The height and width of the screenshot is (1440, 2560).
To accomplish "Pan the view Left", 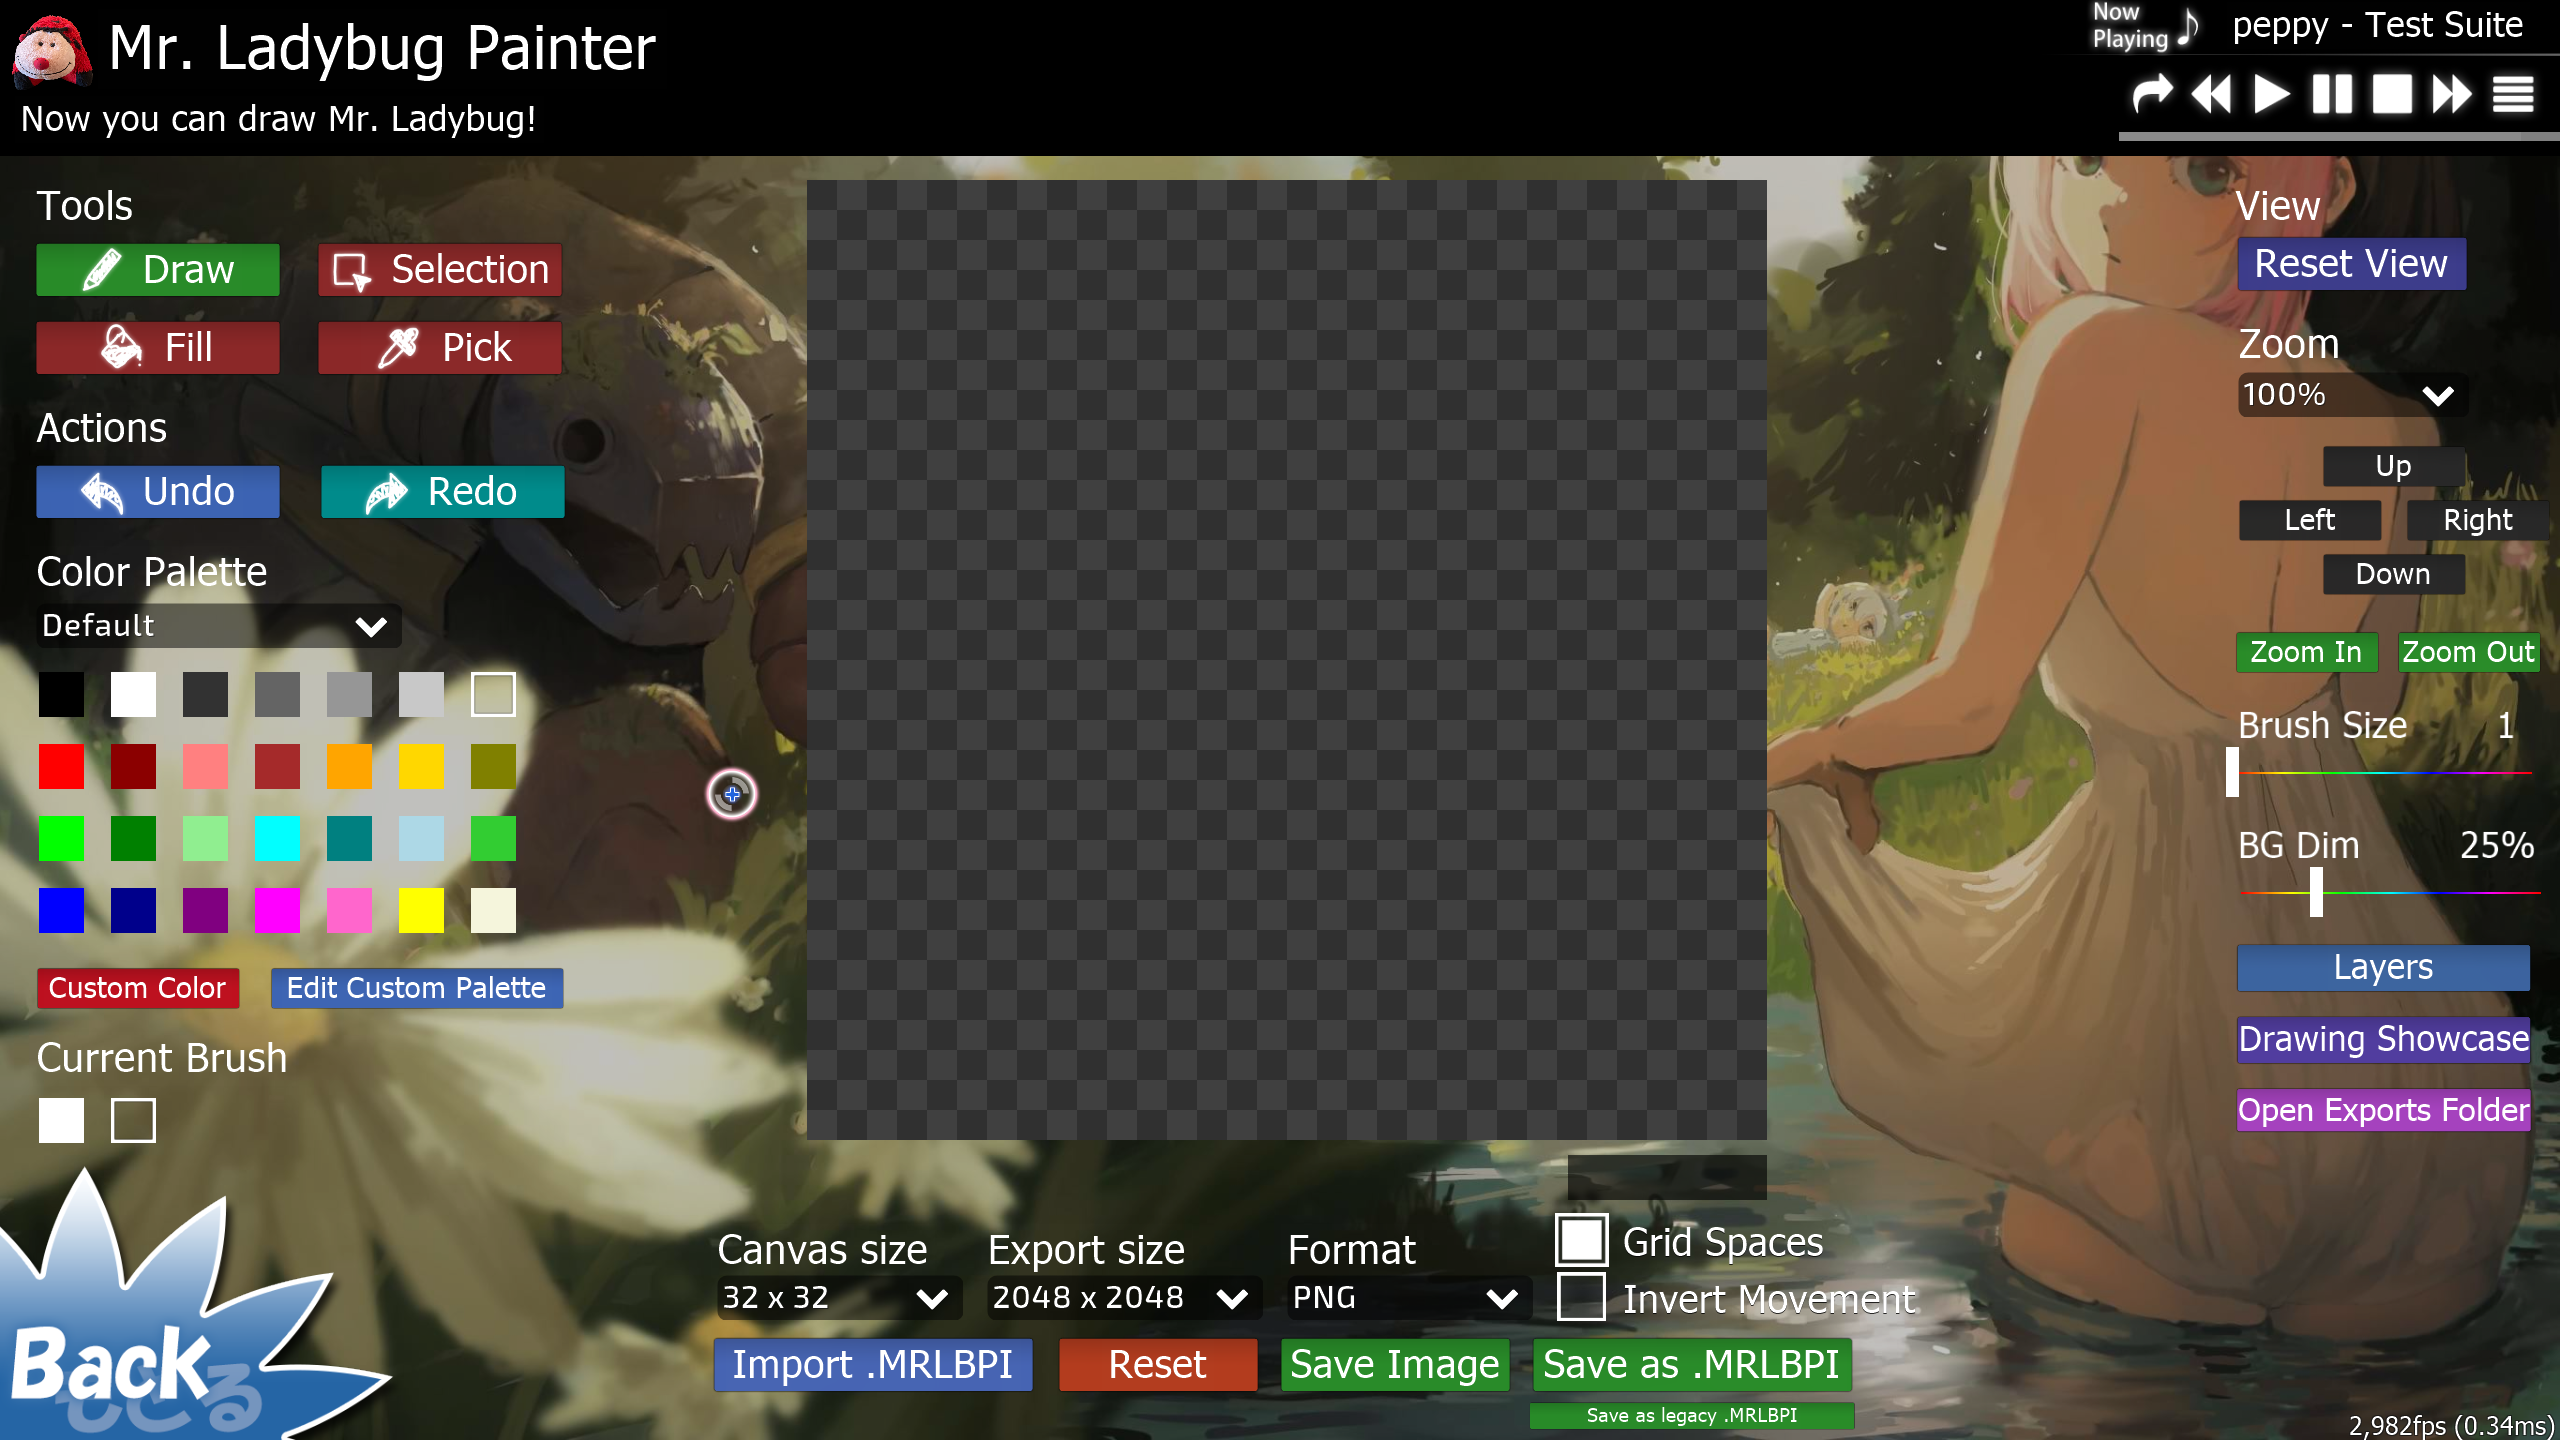I will coord(2310,520).
